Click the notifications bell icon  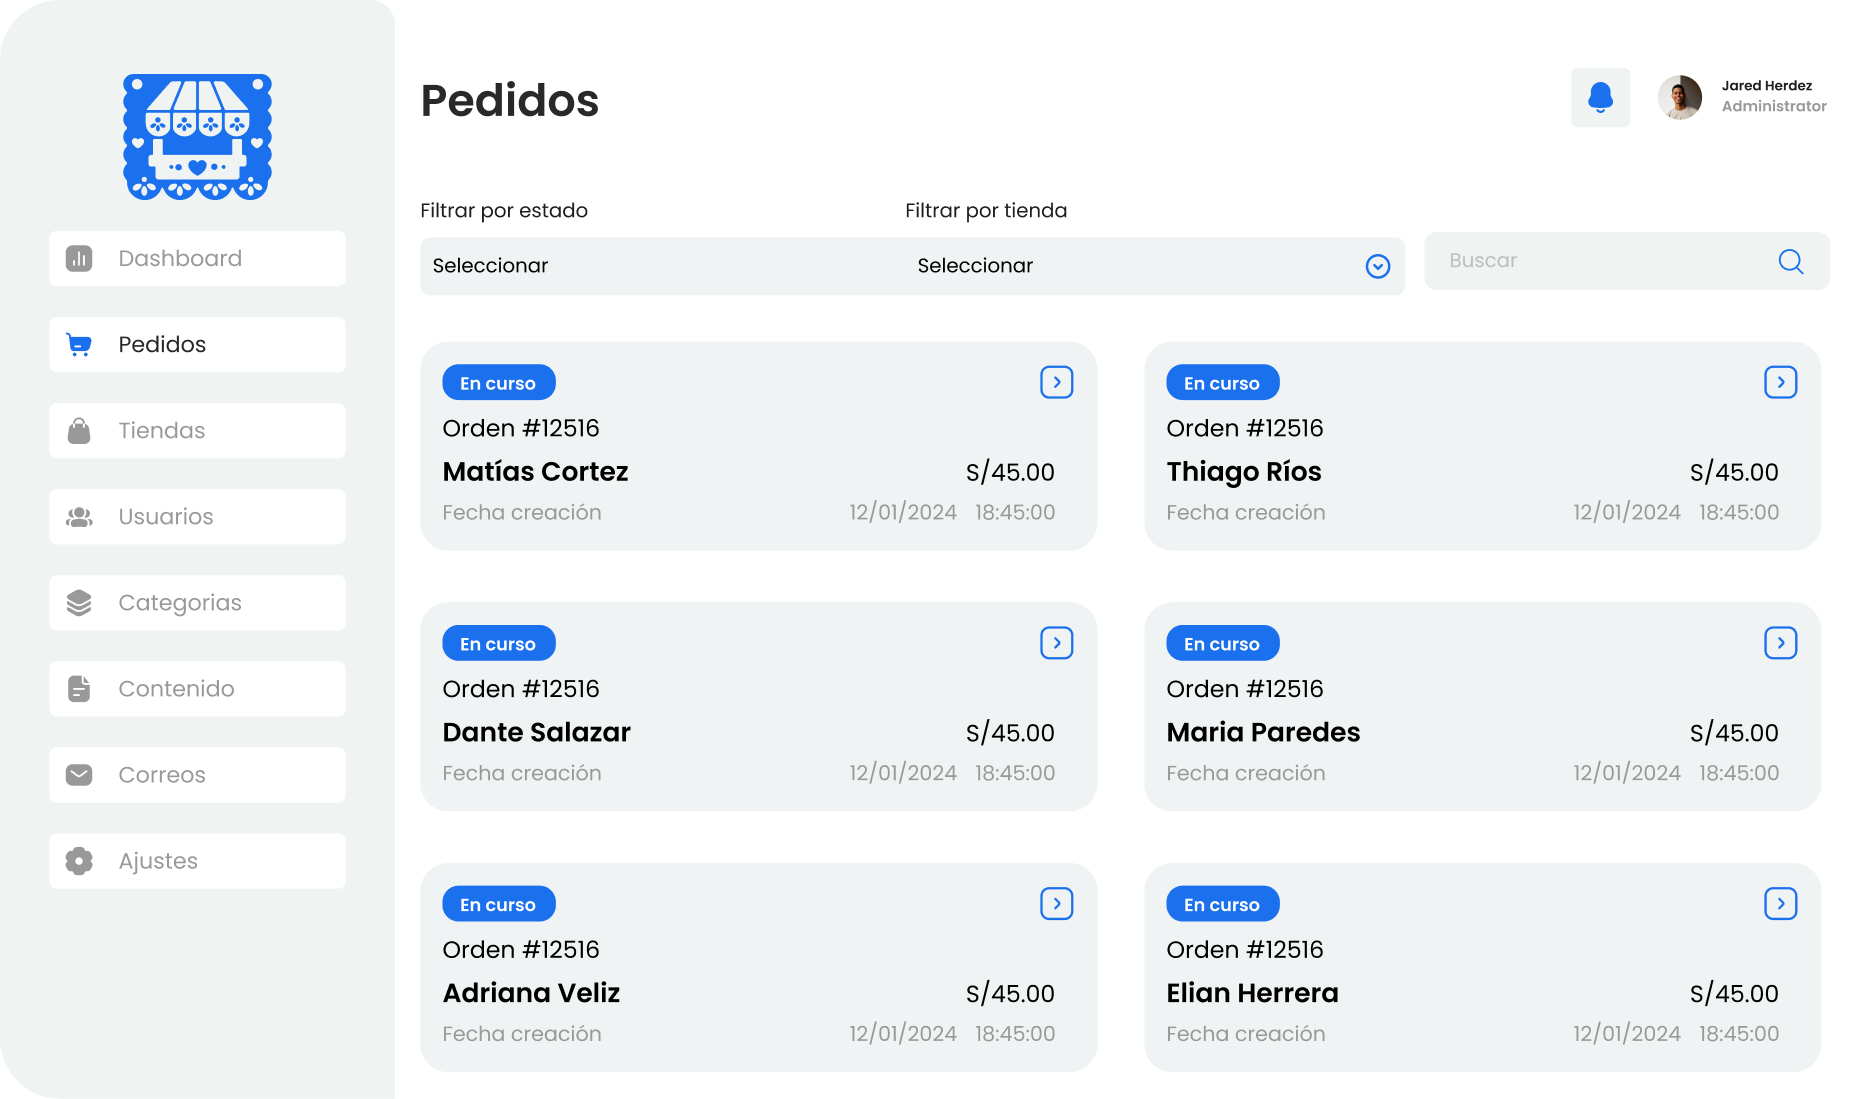[x=1601, y=97]
